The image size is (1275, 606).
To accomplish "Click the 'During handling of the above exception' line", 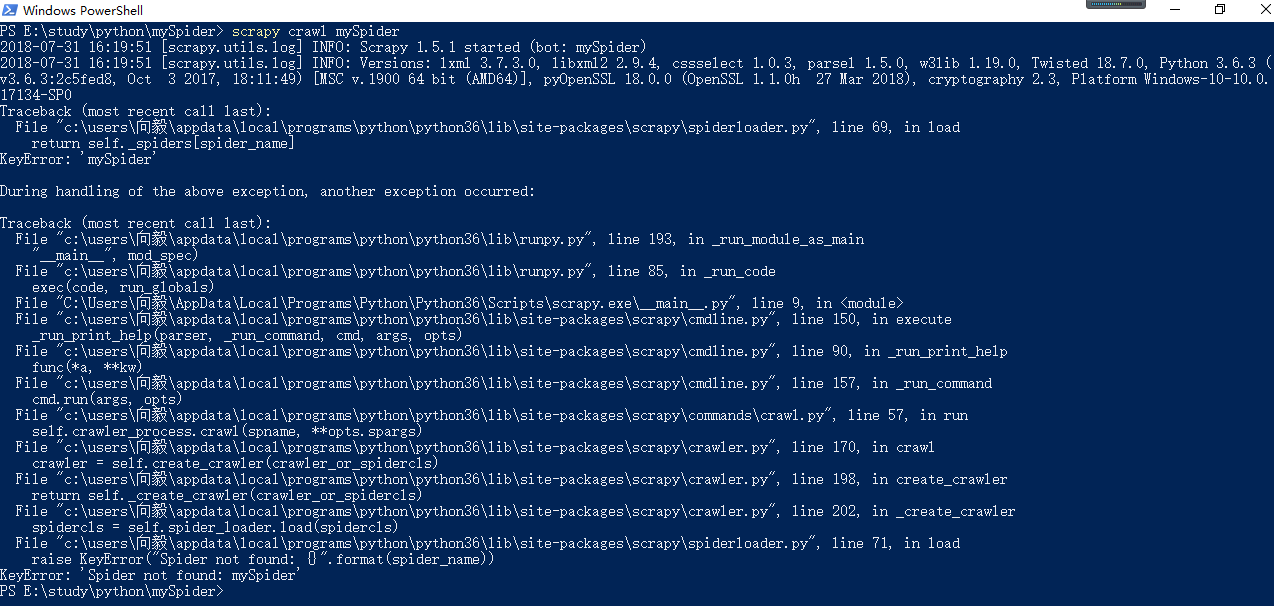I will tap(268, 192).
